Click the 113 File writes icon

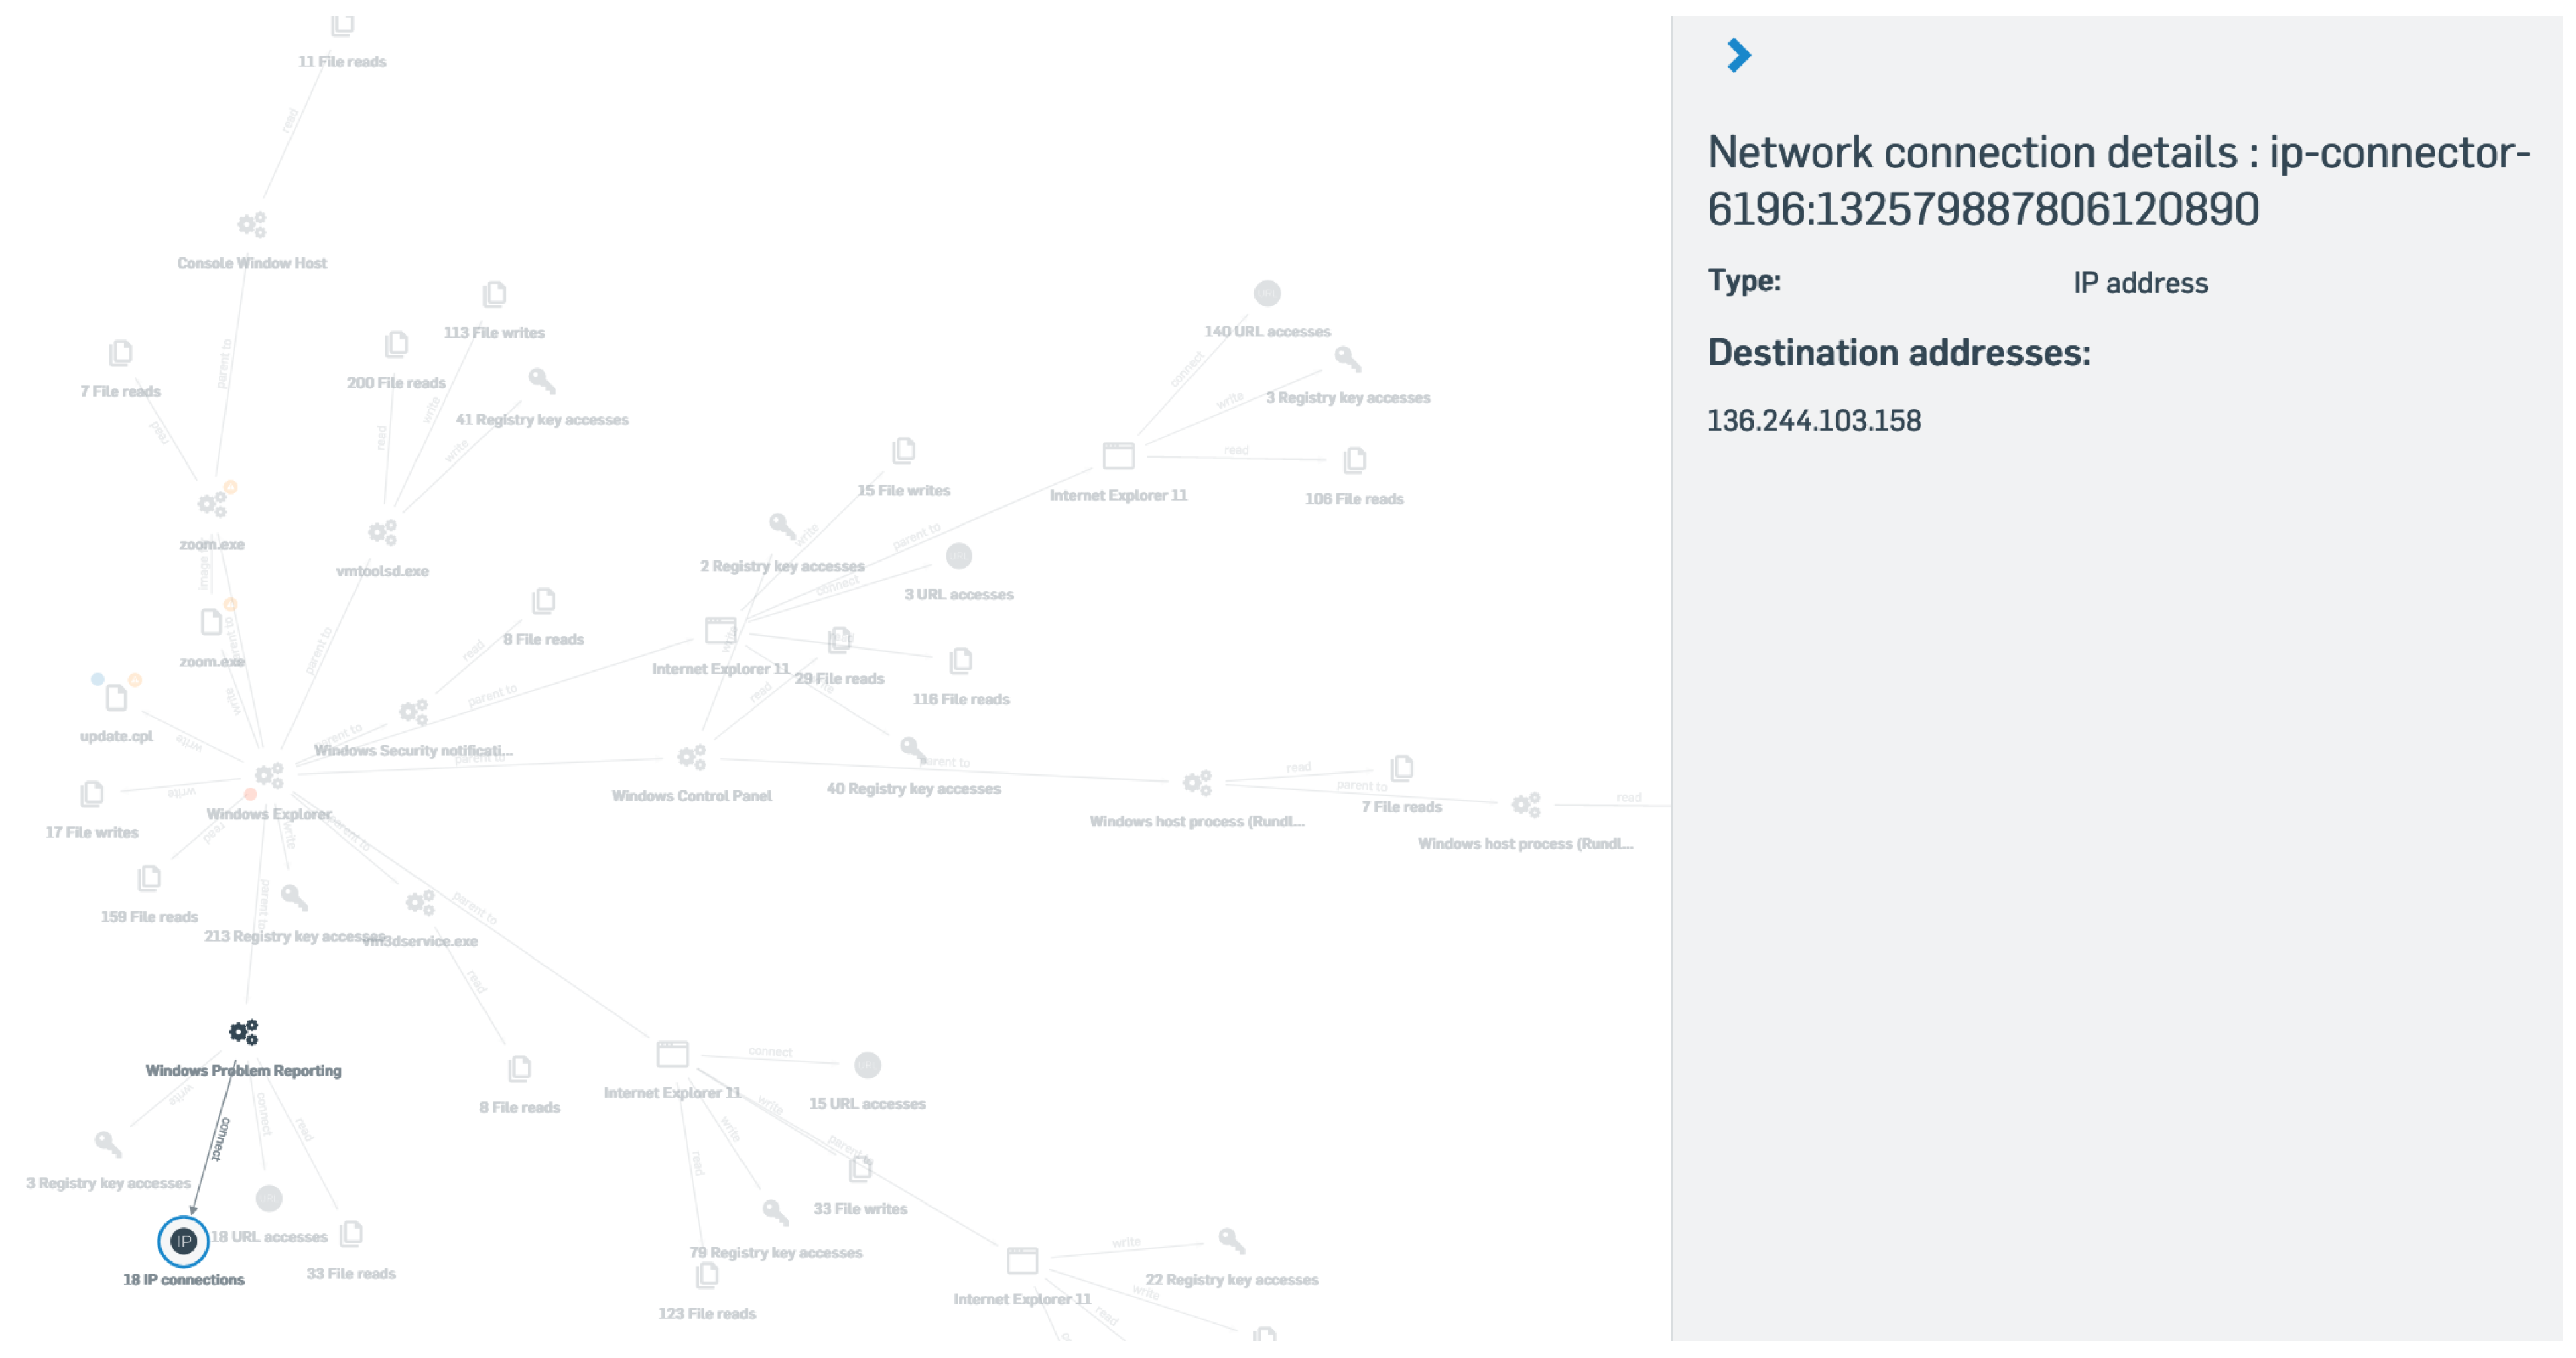(494, 294)
